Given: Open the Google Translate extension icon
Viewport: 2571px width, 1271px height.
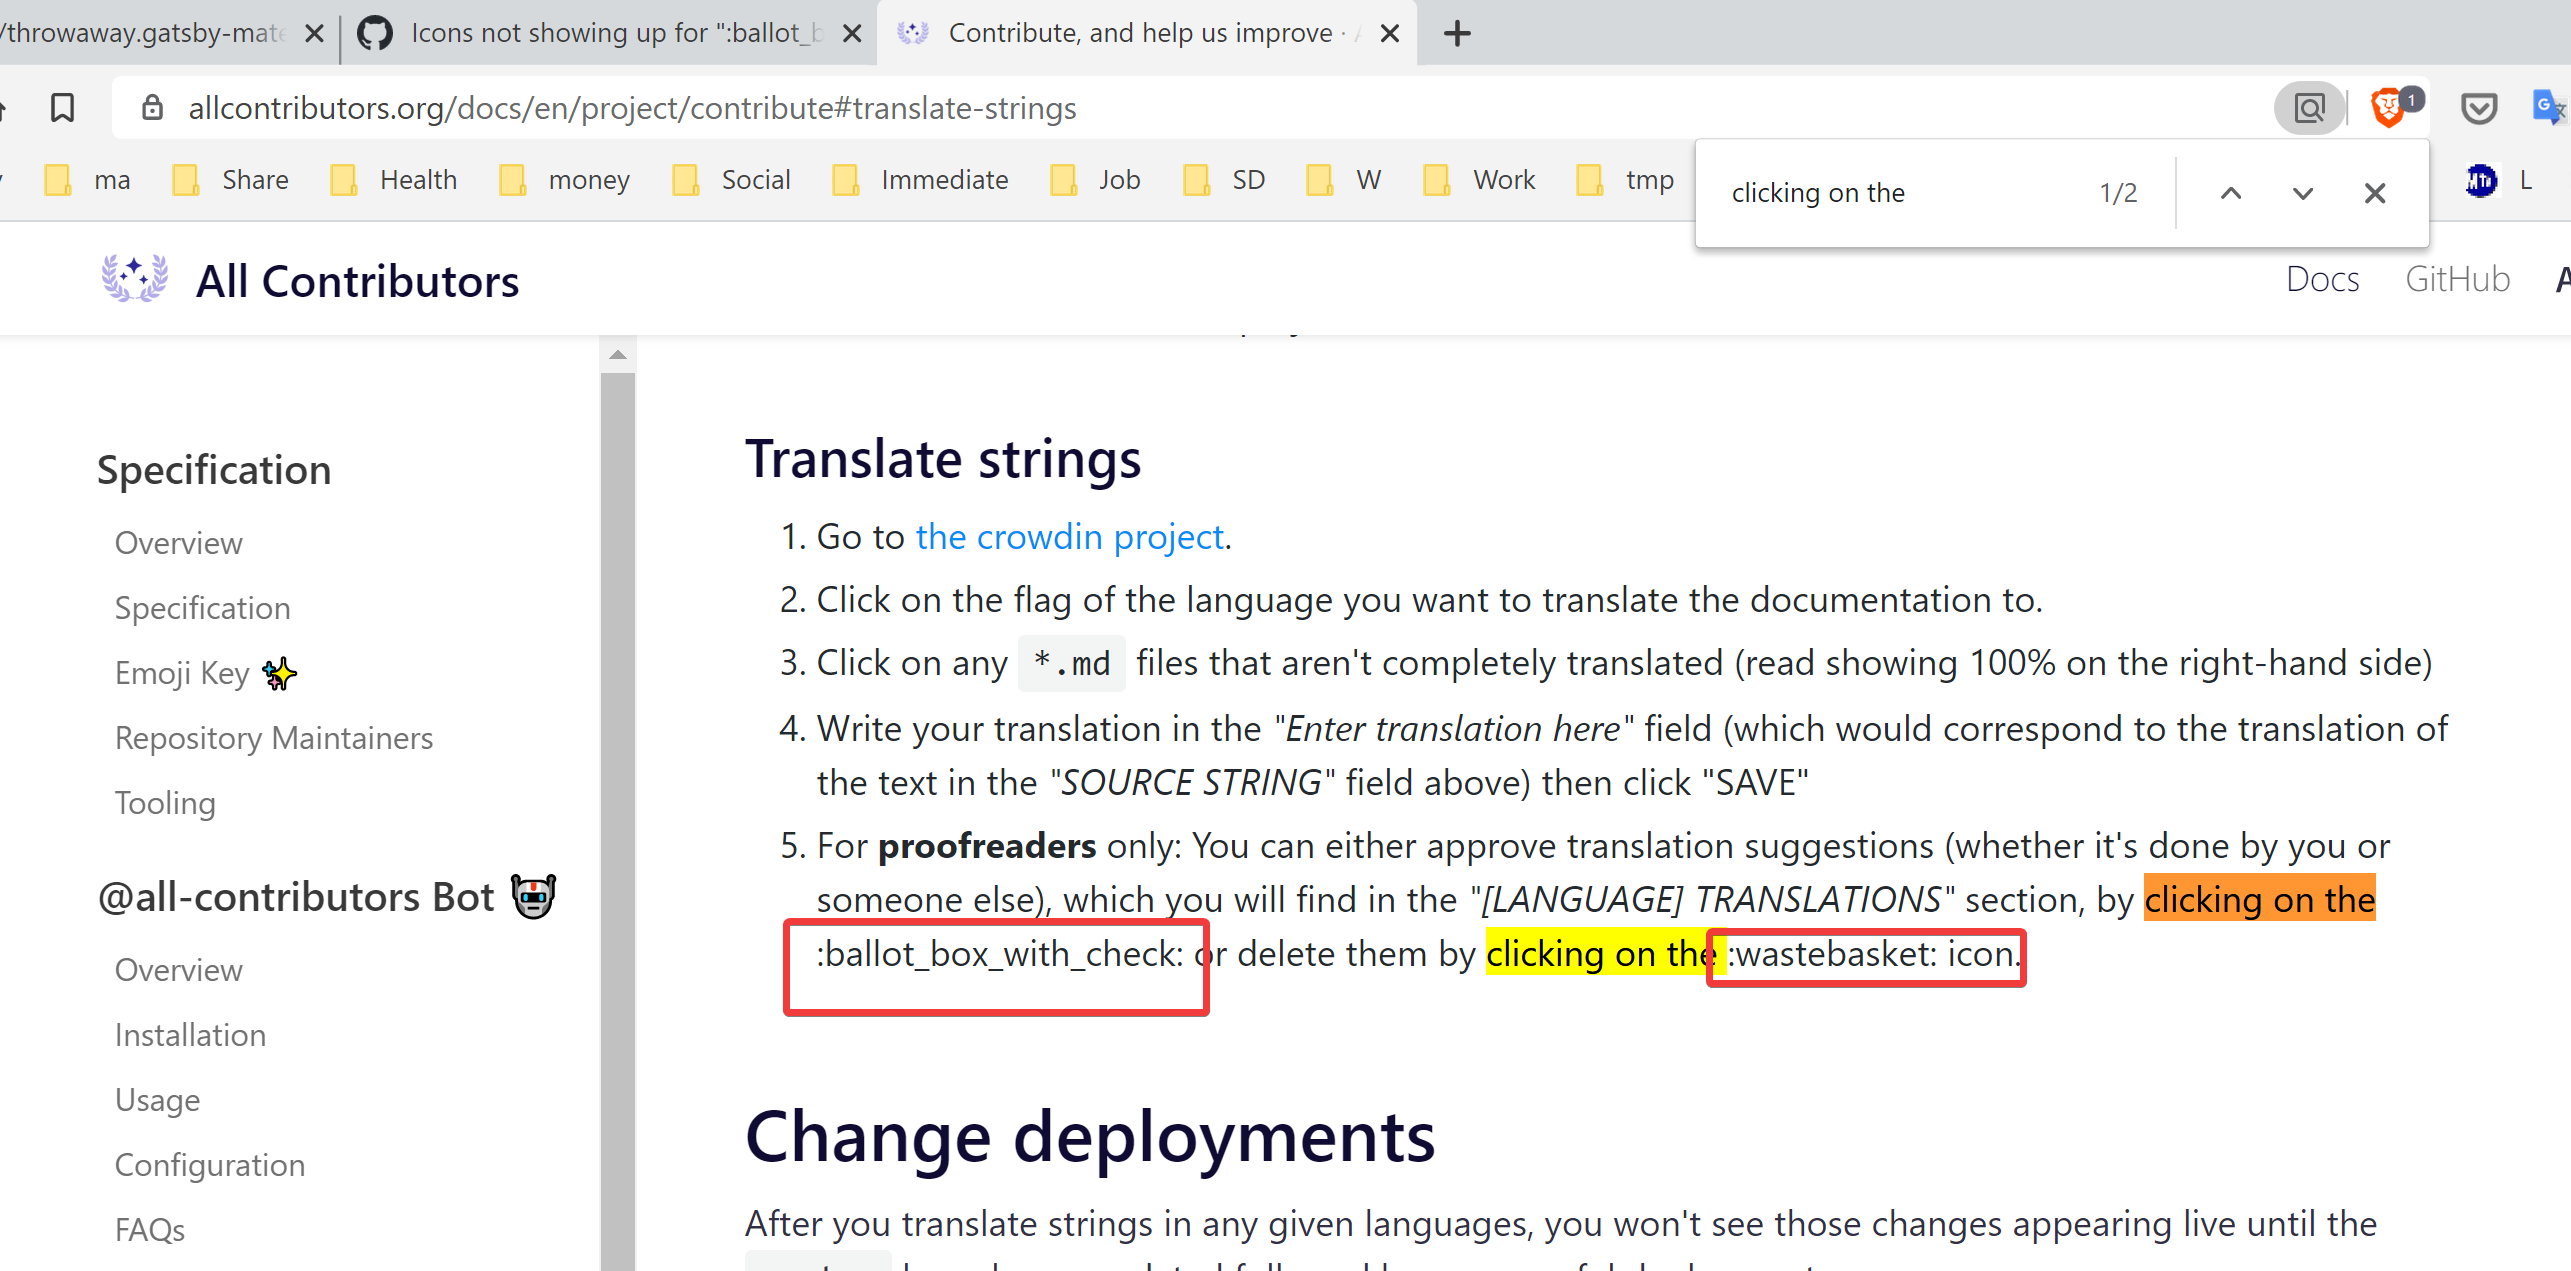Looking at the screenshot, I should (2547, 107).
